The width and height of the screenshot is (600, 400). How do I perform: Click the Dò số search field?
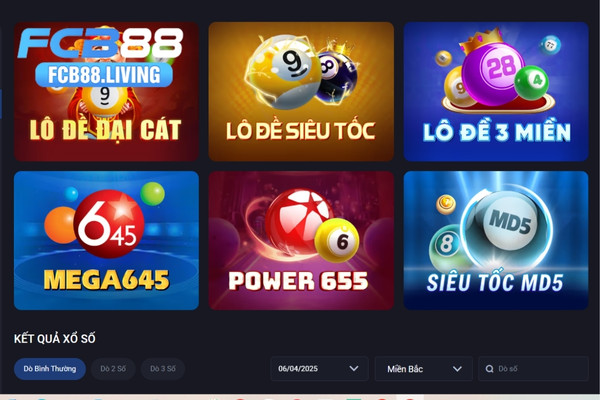coord(533,369)
